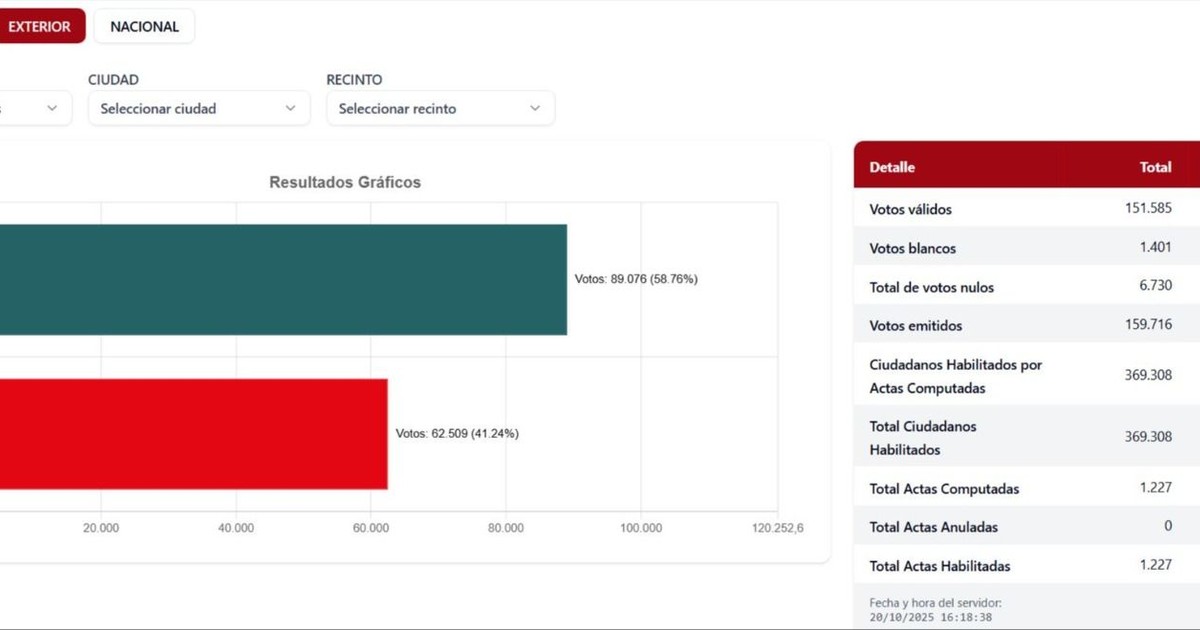This screenshot has width=1200, height=630.
Task: Click the chevron icon on the RECINTO selector
Action: coord(533,107)
